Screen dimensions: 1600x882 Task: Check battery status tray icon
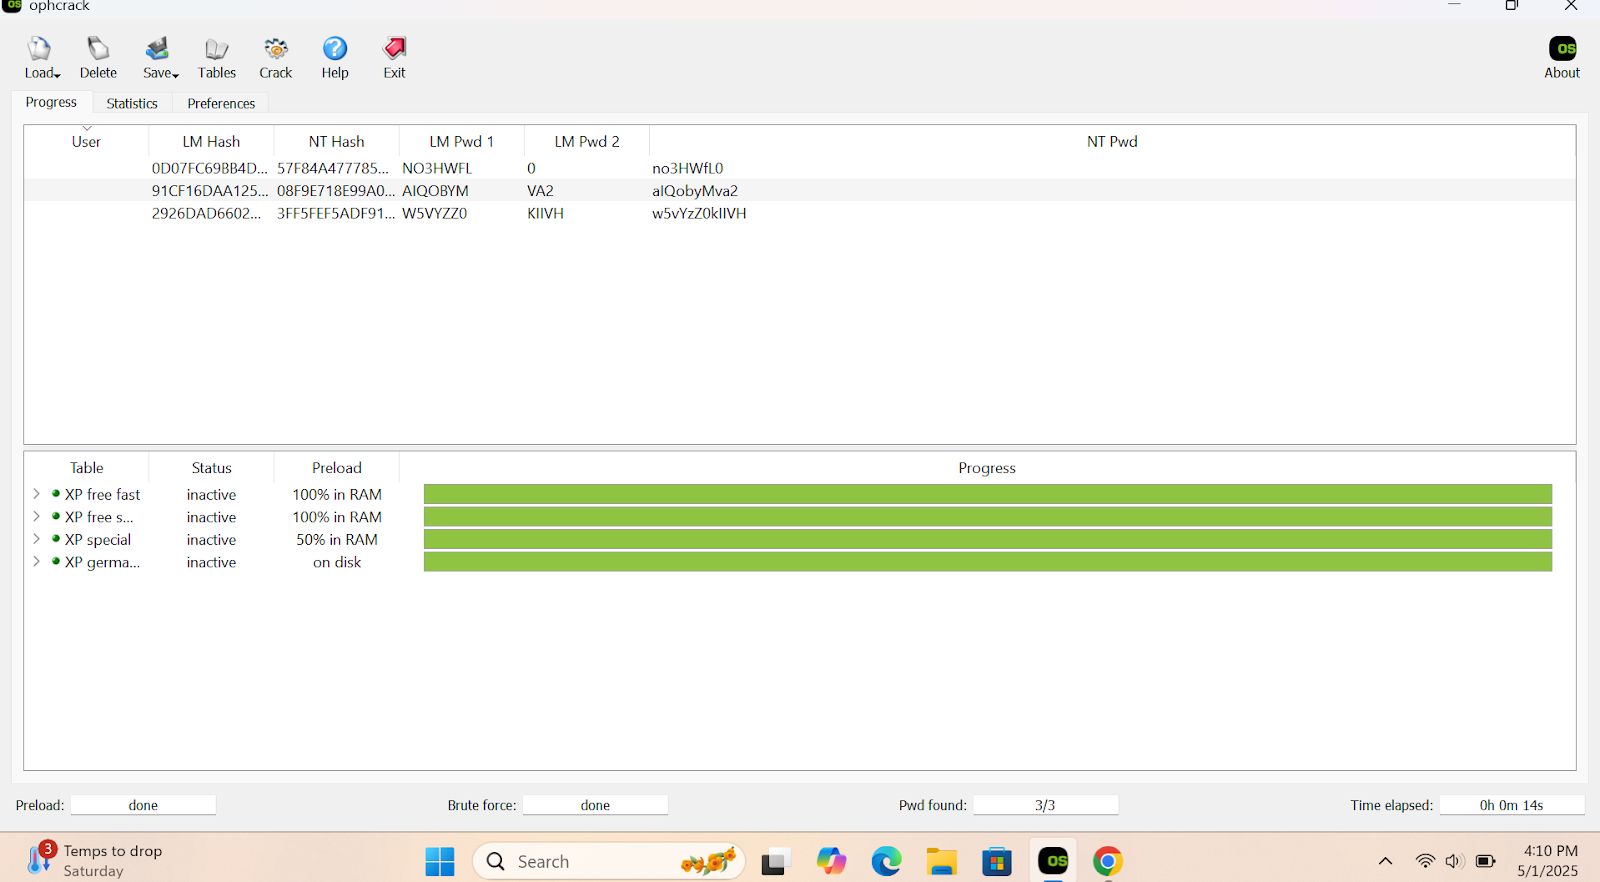pyautogui.click(x=1486, y=861)
